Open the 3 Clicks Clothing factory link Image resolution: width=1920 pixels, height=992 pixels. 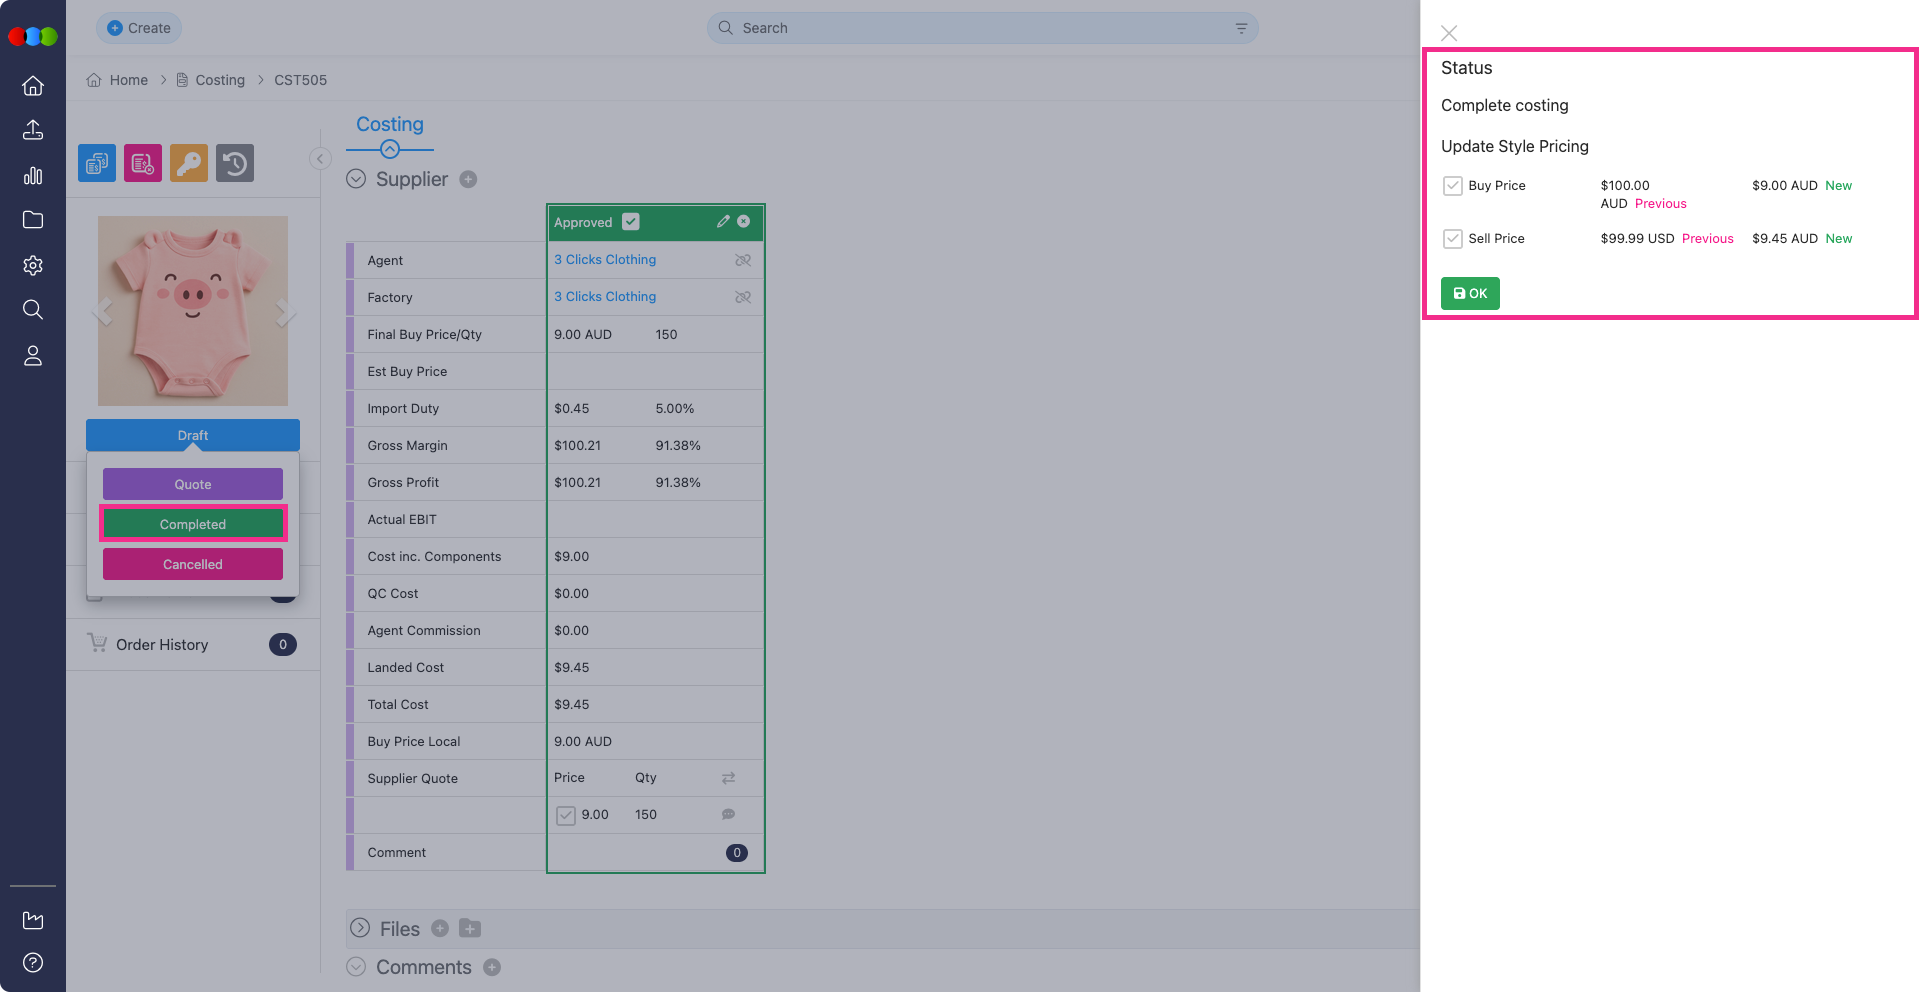[605, 297]
